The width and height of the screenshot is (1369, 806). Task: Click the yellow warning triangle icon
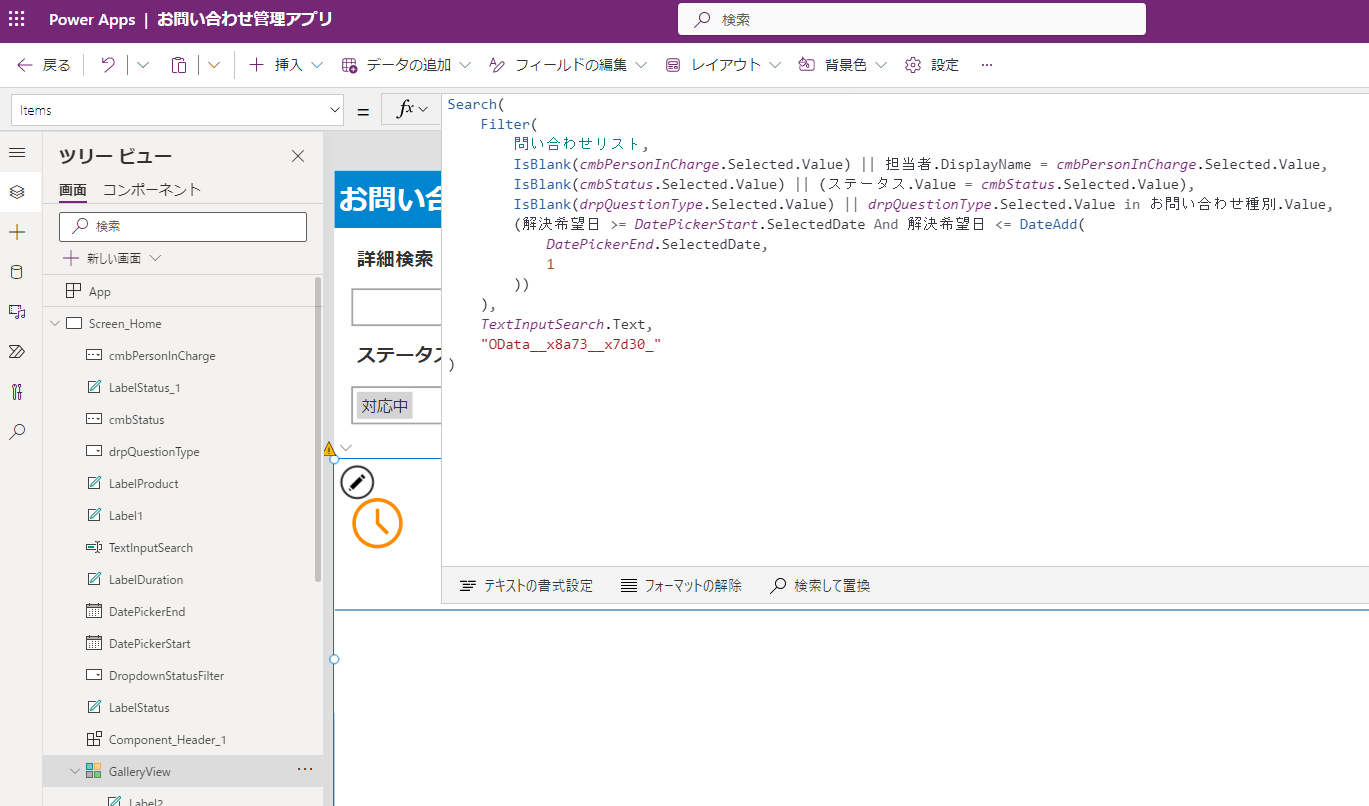[x=329, y=449]
